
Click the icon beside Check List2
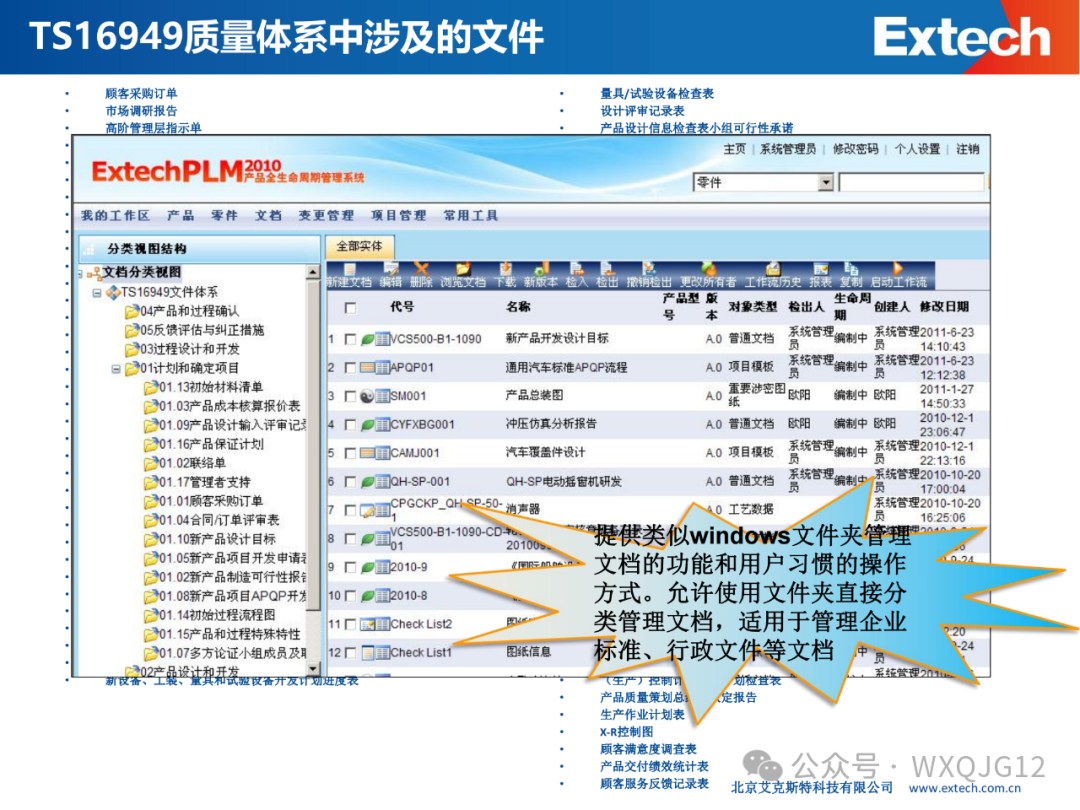[368, 625]
